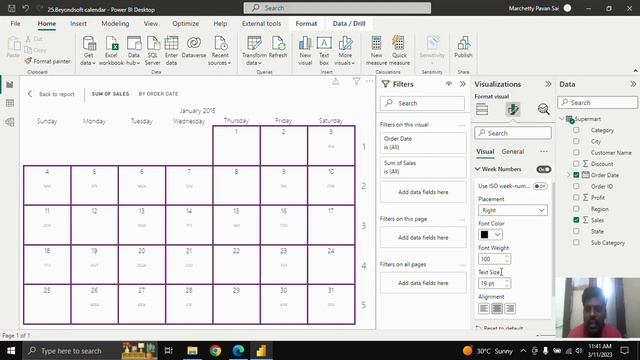Toggle Filters pane eye icon

pos(449,84)
